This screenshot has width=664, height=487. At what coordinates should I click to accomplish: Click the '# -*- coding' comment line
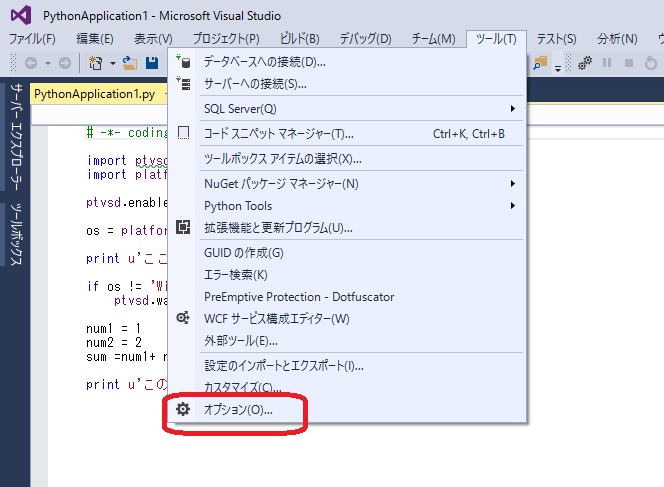[x=127, y=133]
